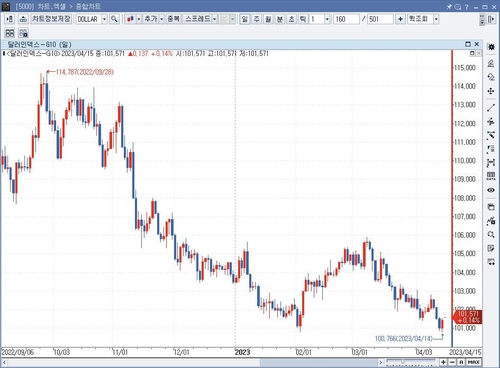Screen dimensions: 500x368
Task: Expand the disabled line style dropdown arrow
Action: pos(233,19)
